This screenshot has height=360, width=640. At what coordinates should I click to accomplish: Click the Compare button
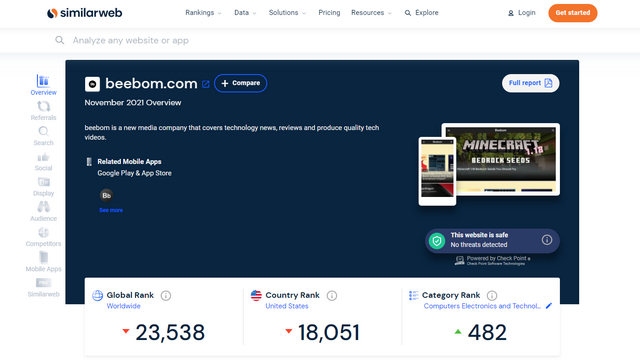click(x=240, y=83)
